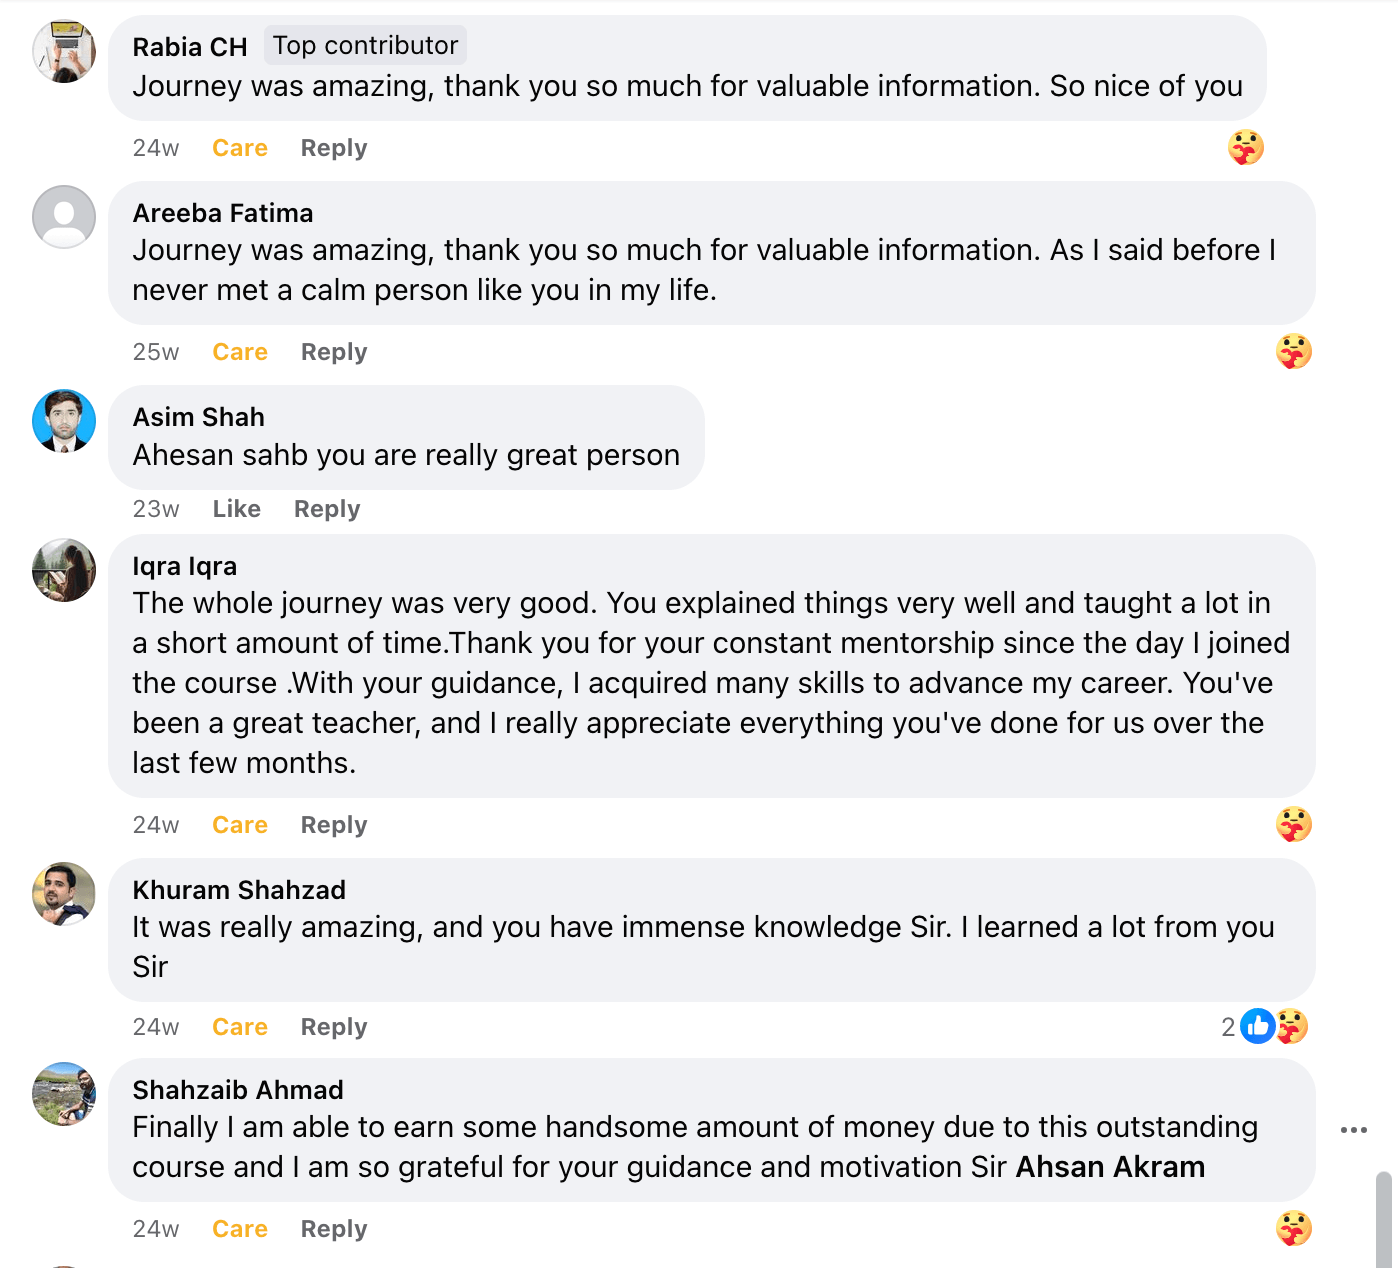Reply to Khuram Shahzad's comment
The width and height of the screenshot is (1398, 1268).
pos(334,1027)
